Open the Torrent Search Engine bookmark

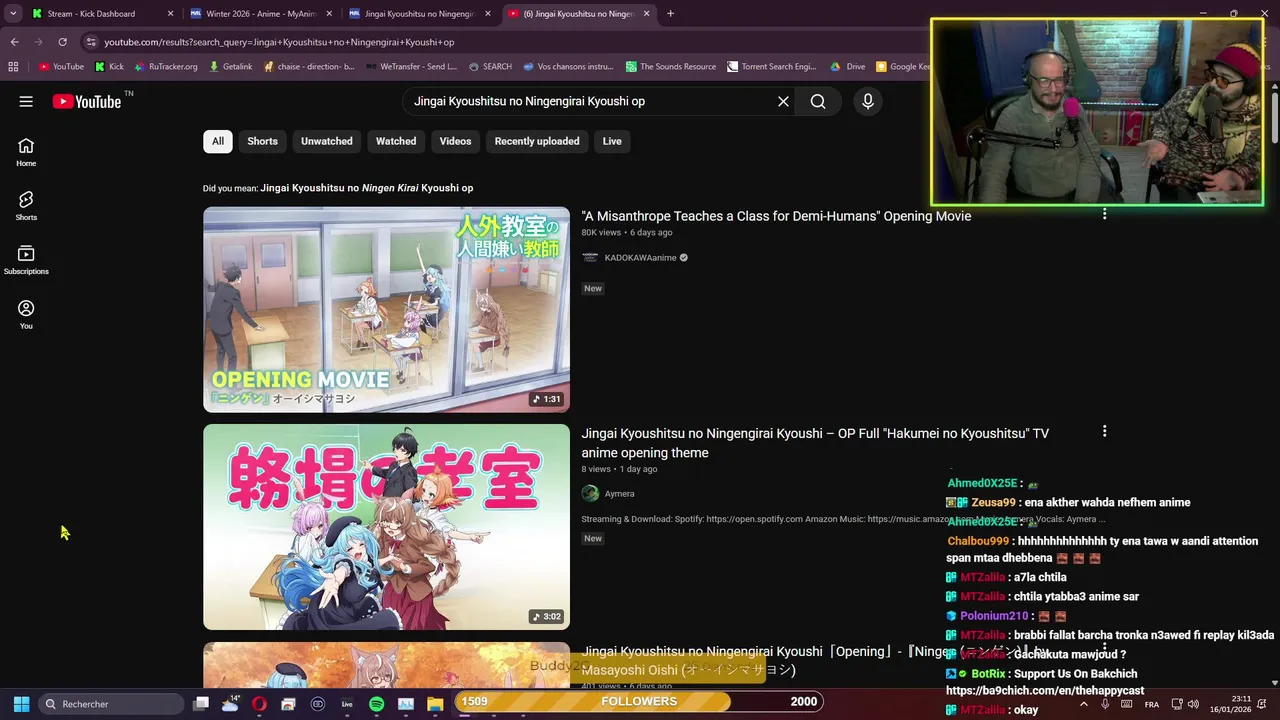(x=772, y=67)
